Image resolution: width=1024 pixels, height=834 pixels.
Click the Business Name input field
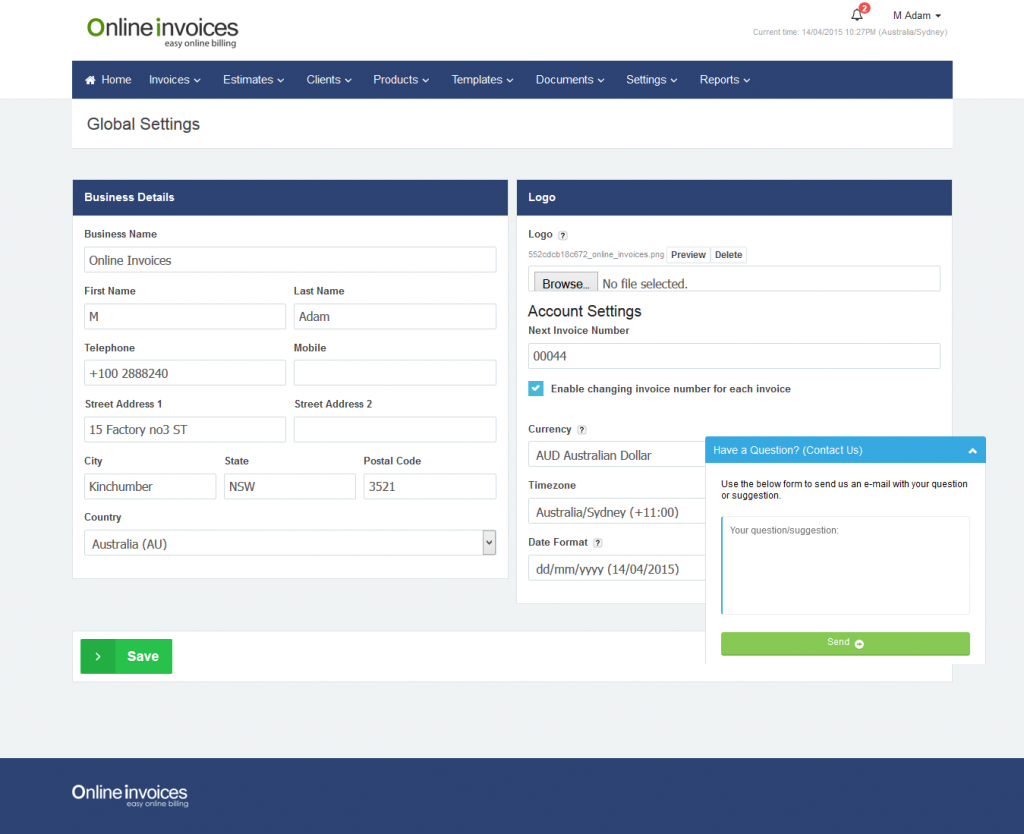point(290,260)
